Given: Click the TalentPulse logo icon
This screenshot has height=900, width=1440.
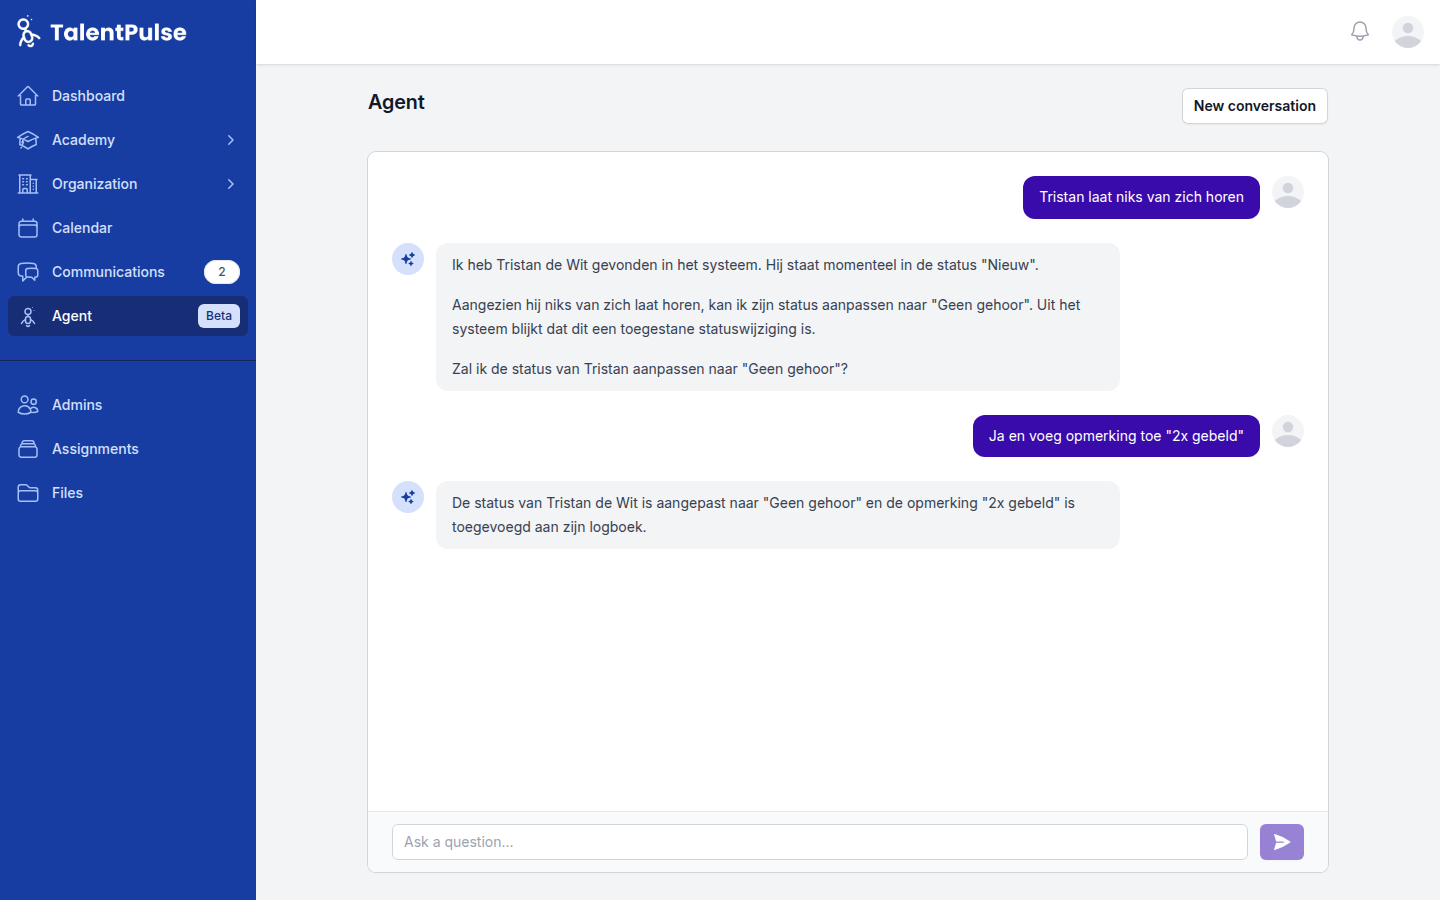Looking at the screenshot, I should point(28,32).
